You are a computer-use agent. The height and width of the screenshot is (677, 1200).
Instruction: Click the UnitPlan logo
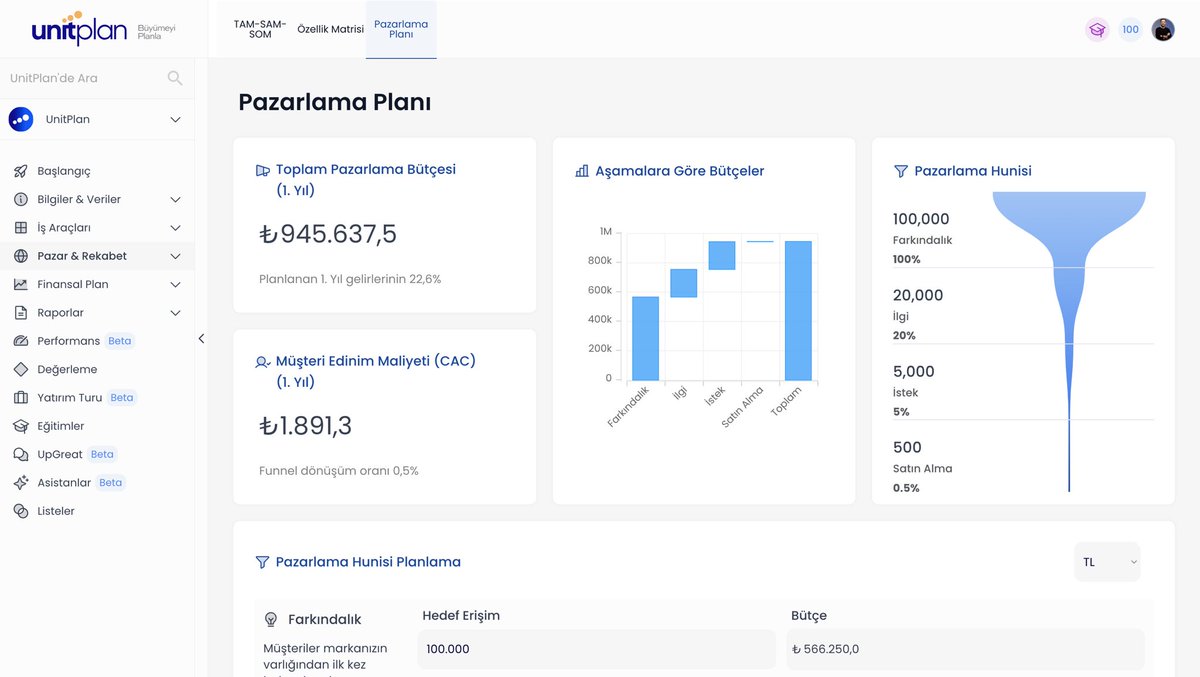click(x=79, y=29)
